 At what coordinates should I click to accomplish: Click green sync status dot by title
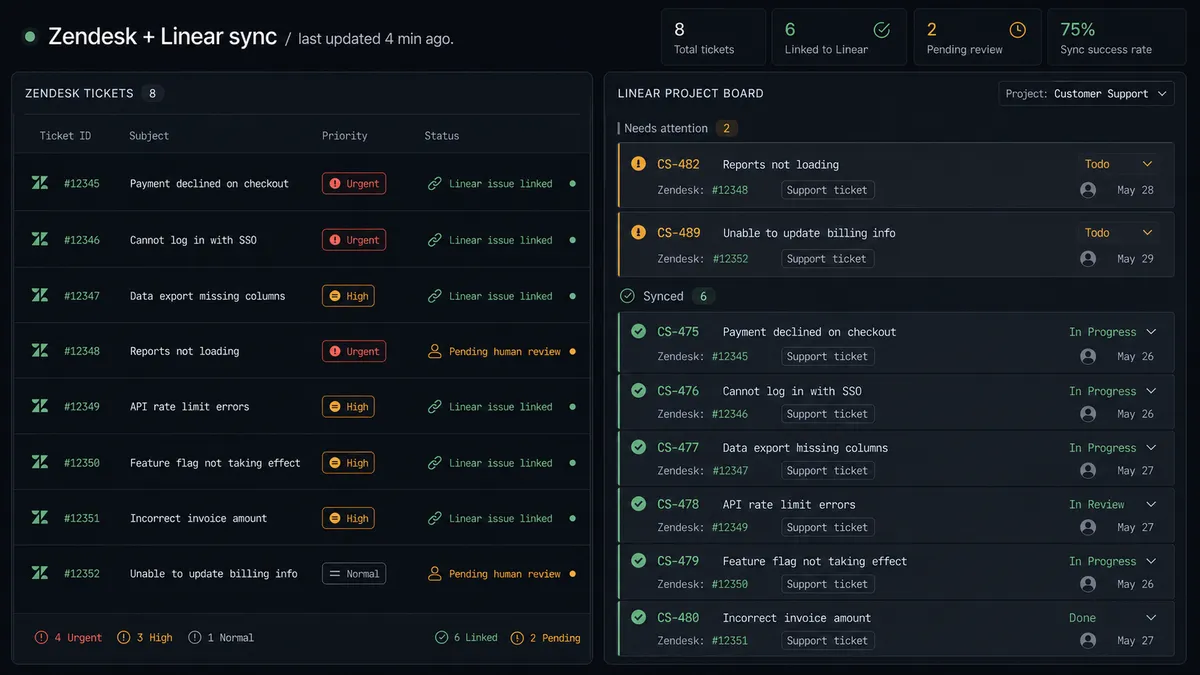point(30,37)
